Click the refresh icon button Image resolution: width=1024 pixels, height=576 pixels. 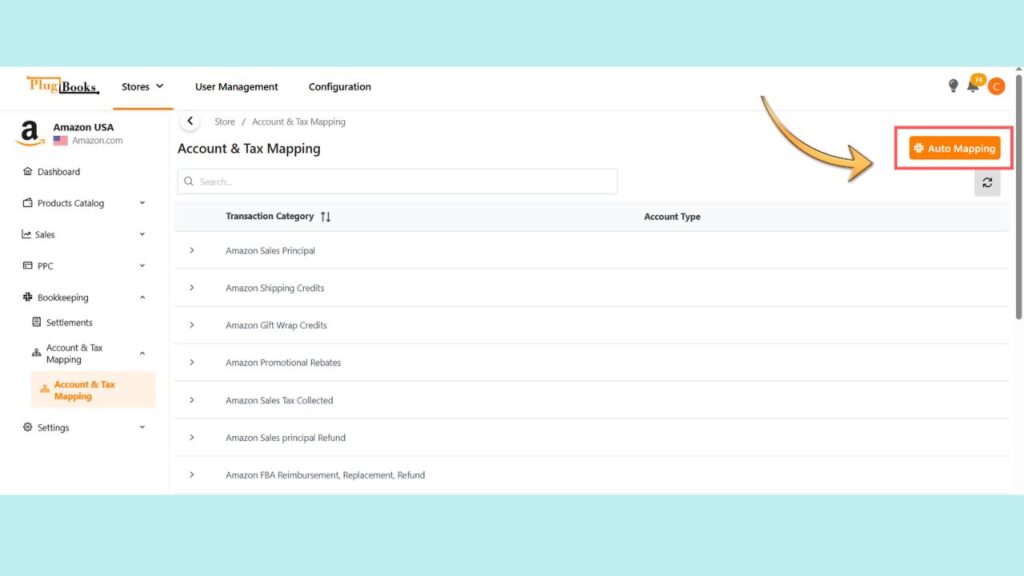pyautogui.click(x=987, y=183)
